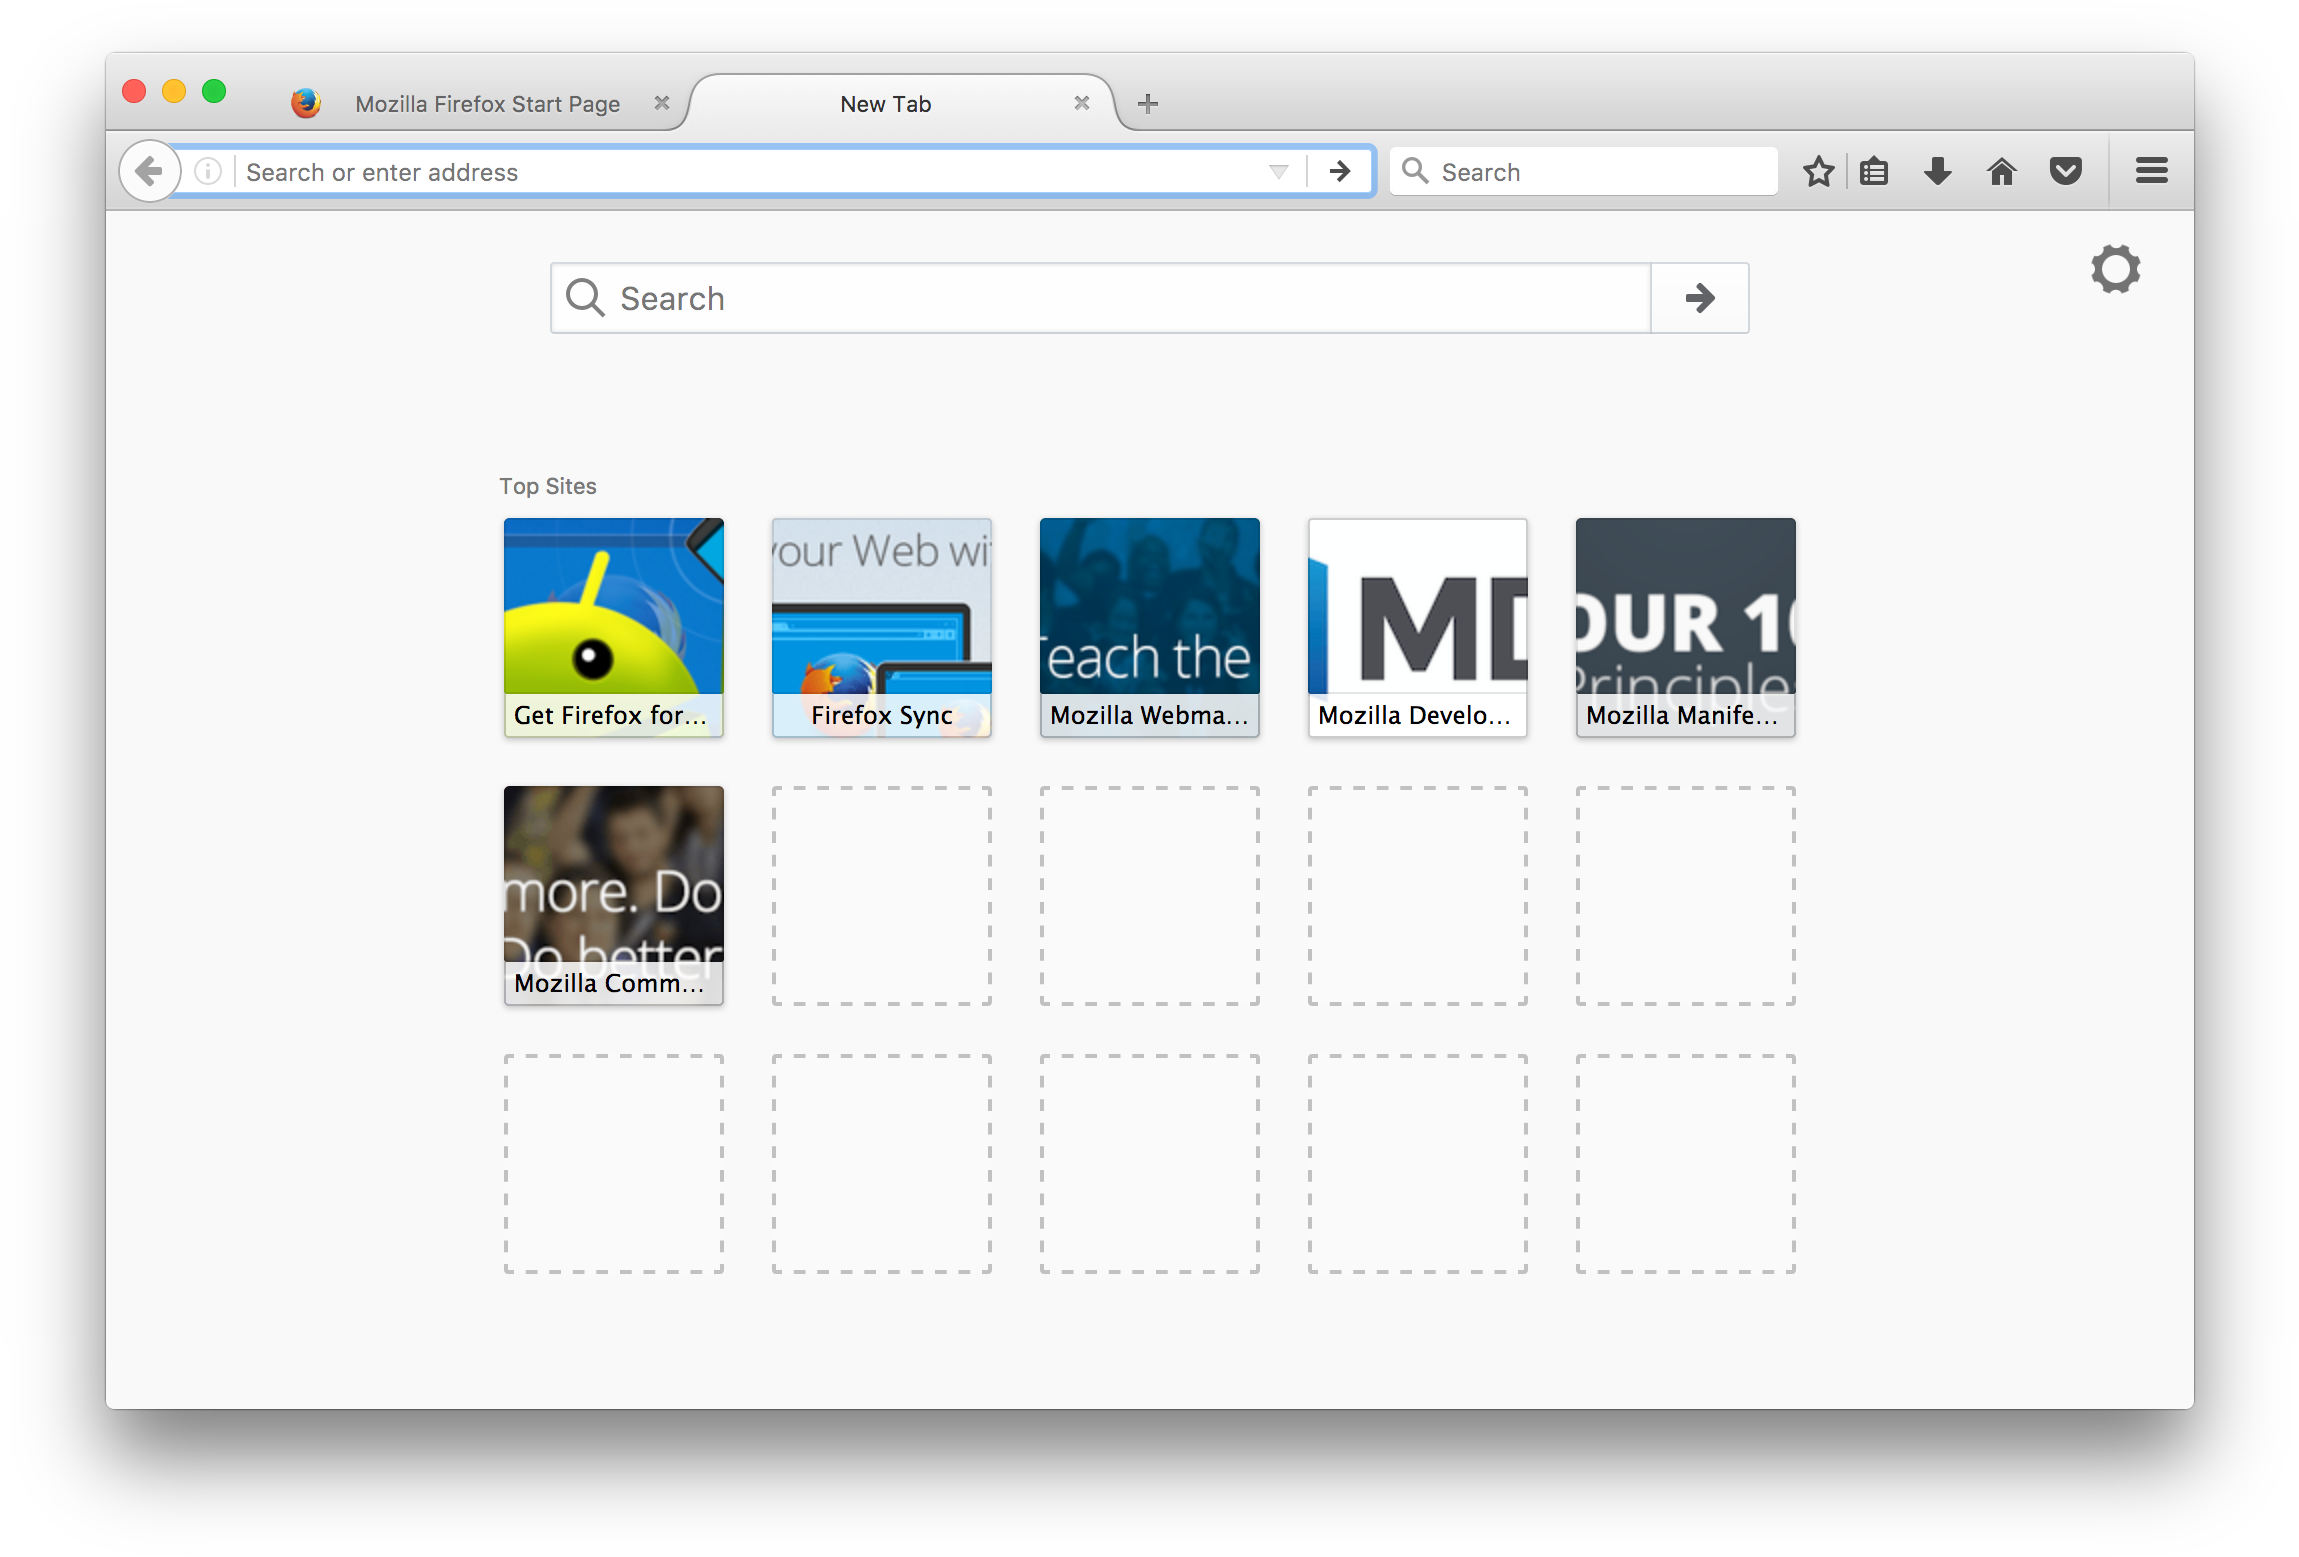The width and height of the screenshot is (2299, 1557).
Task: Select the New Tab tab
Action: (902, 104)
